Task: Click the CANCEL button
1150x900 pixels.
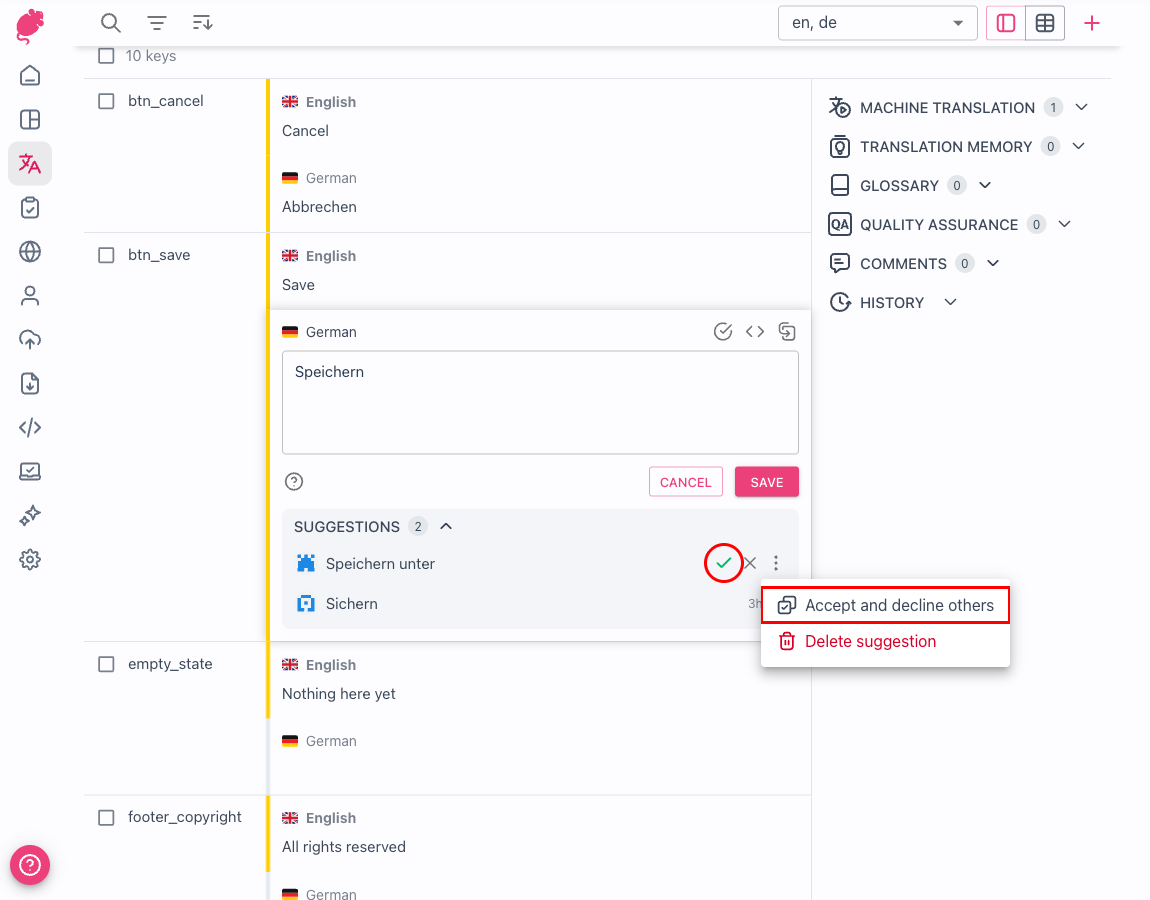Action: coord(686,482)
